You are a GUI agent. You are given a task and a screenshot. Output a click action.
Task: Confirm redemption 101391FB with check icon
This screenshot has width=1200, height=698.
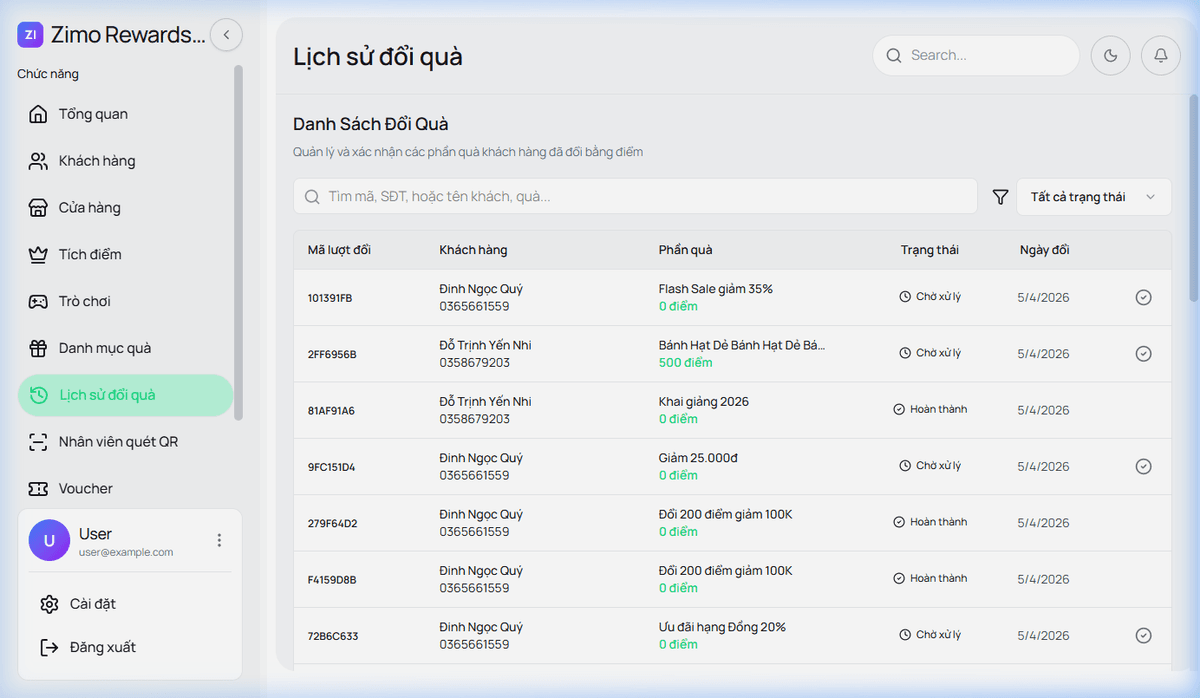1143,297
